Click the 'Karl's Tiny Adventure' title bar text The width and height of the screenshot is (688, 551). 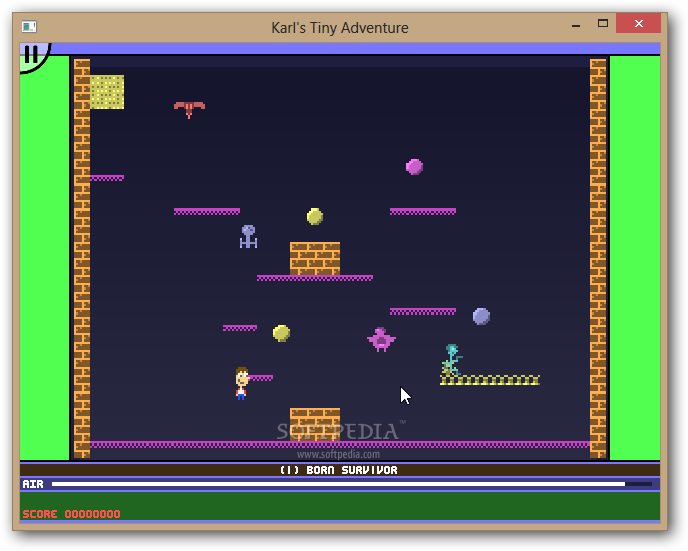point(340,28)
